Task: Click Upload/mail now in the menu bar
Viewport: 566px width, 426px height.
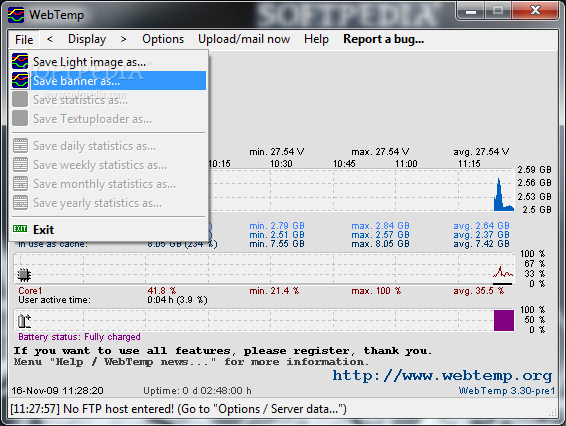Action: tap(244, 39)
